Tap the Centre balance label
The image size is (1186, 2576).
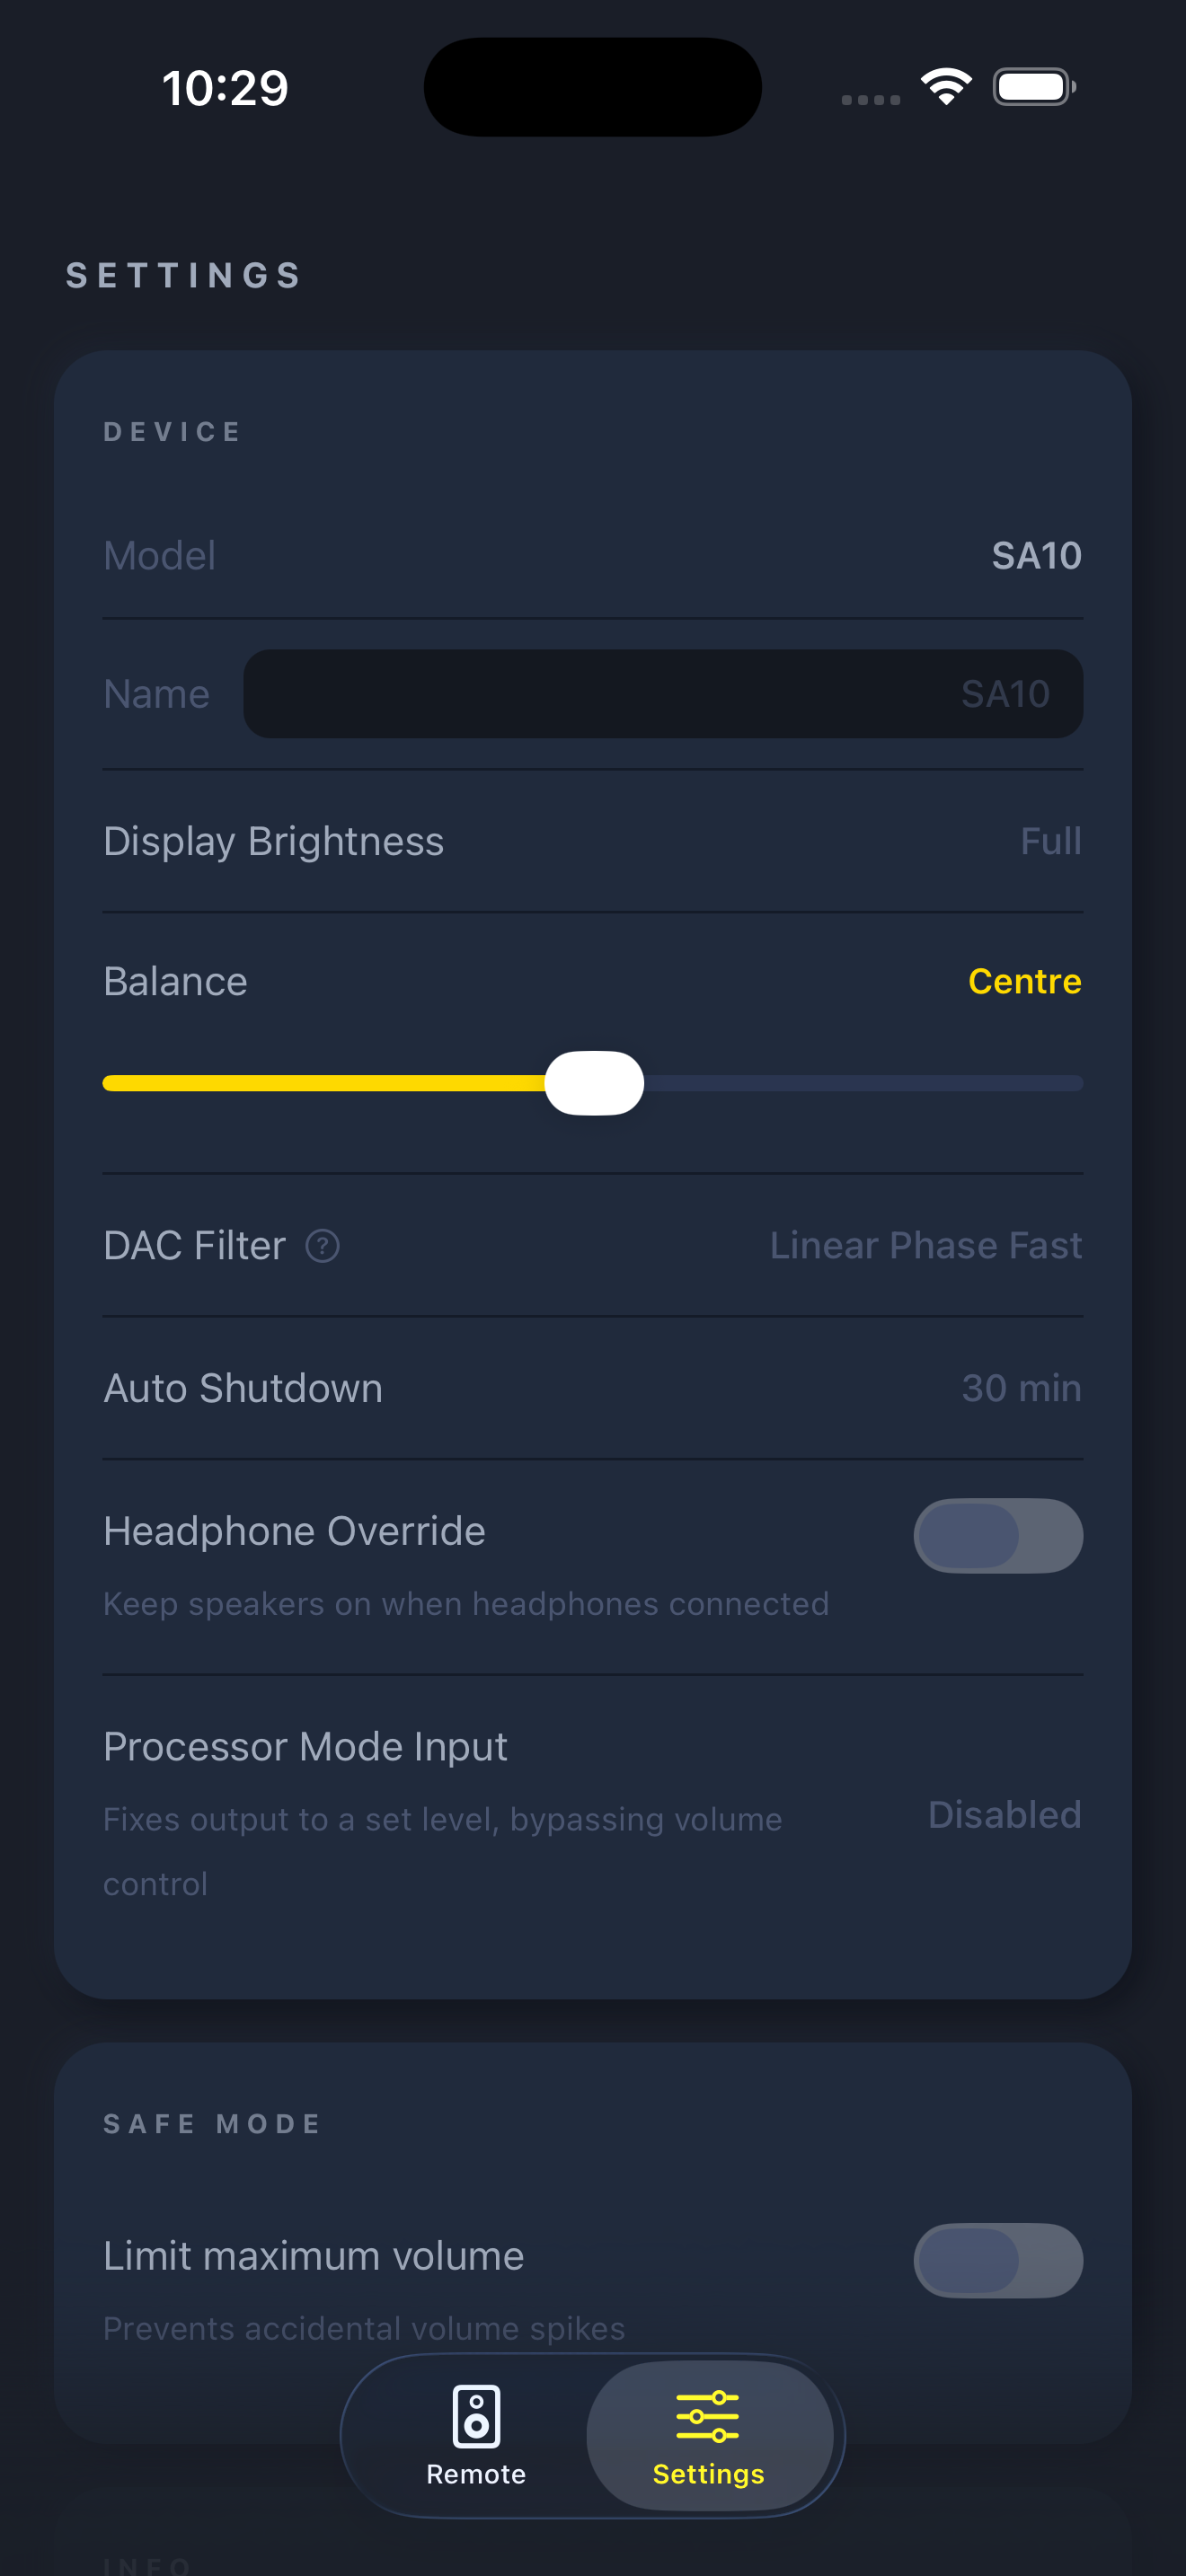pos(1024,982)
